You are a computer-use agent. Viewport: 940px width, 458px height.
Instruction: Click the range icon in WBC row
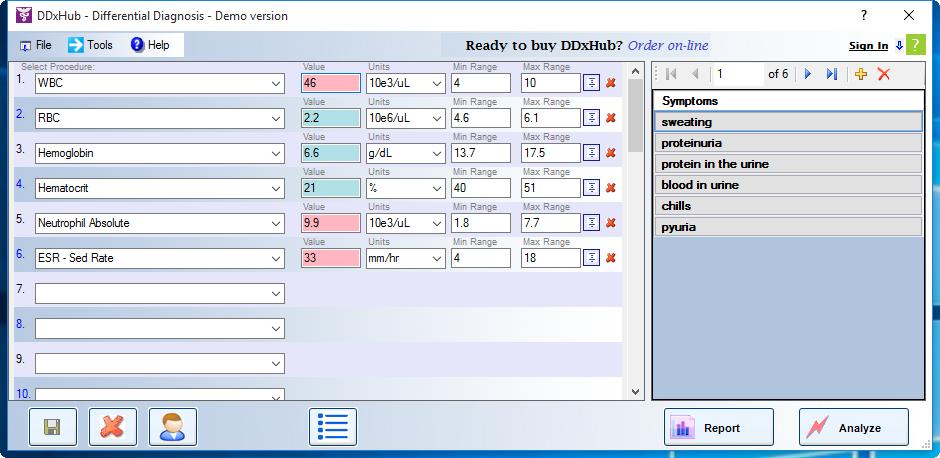pos(592,83)
